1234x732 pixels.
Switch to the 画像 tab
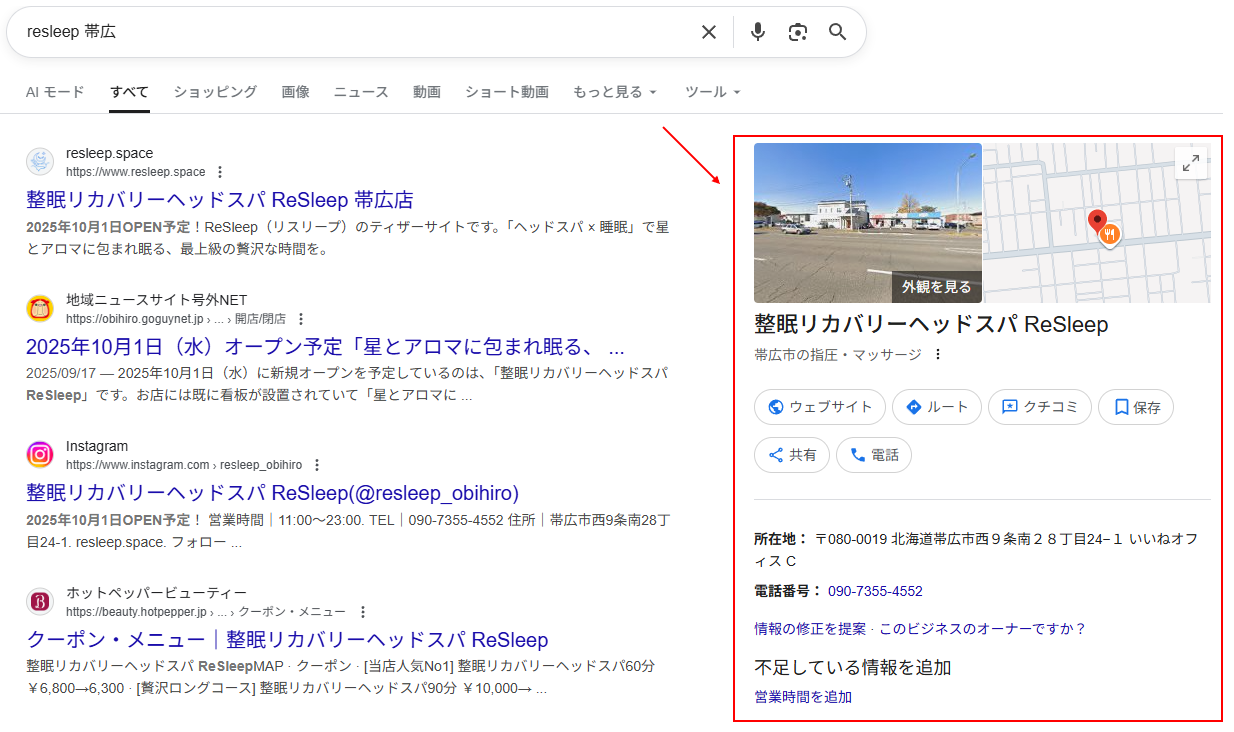(295, 92)
